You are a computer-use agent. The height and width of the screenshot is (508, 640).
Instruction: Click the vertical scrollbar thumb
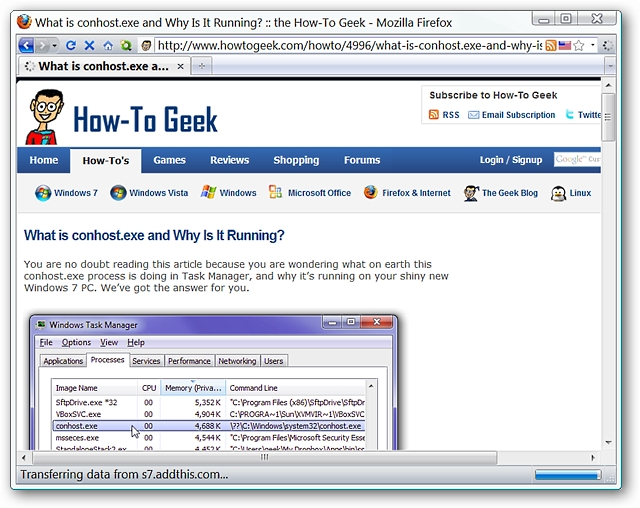click(608, 117)
